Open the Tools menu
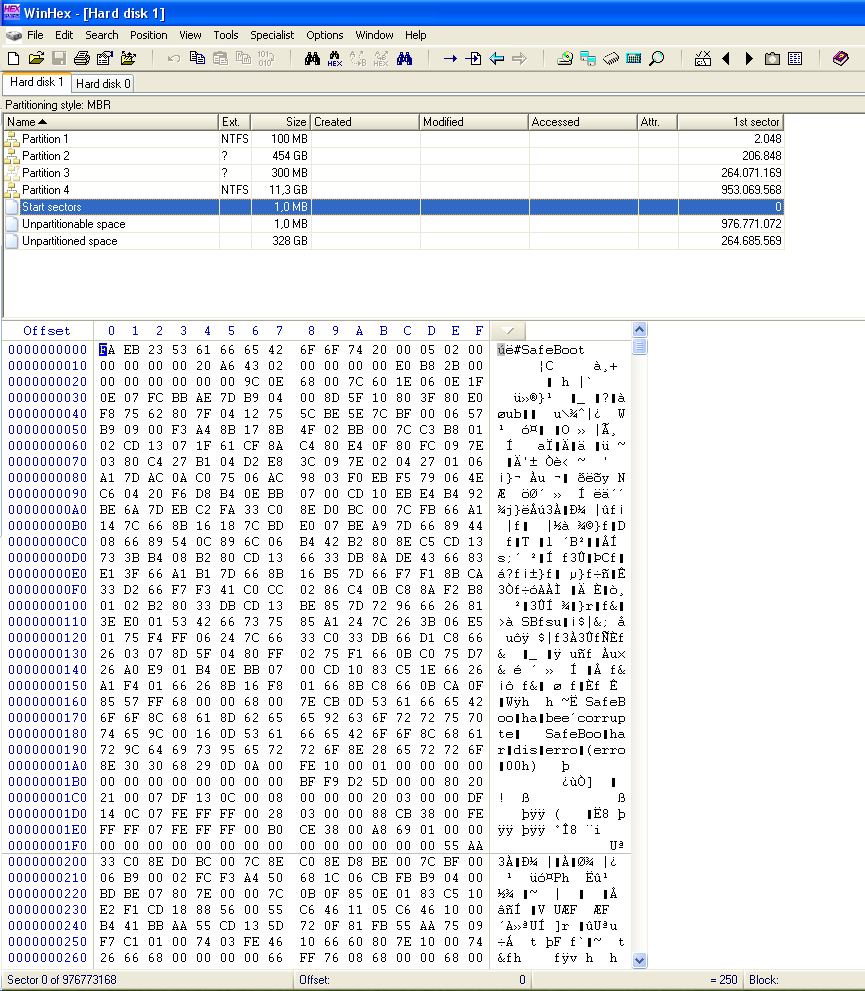This screenshot has height=991, width=865. click(x=226, y=35)
